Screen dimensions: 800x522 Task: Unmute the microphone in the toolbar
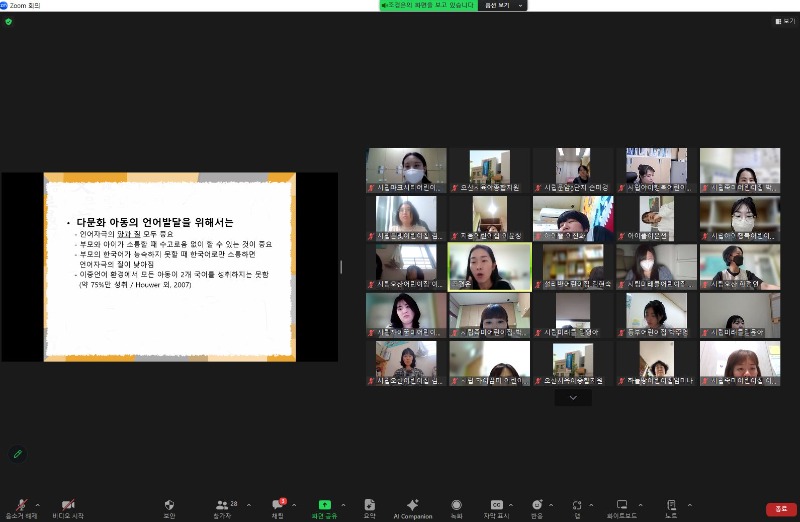pos(20,506)
